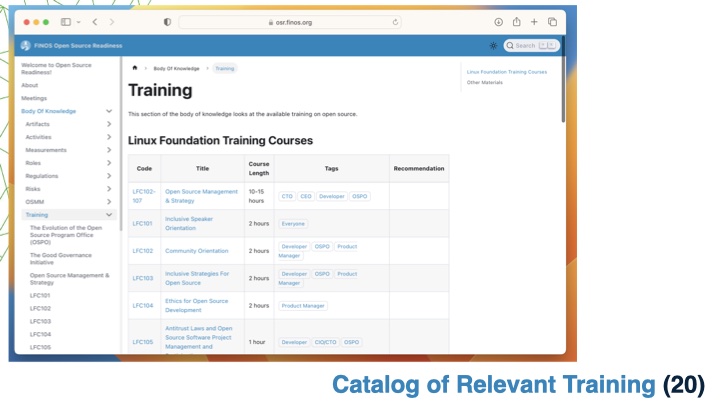The image size is (720, 405).
Task: Expand the Risks section chevron
Action: point(109,189)
